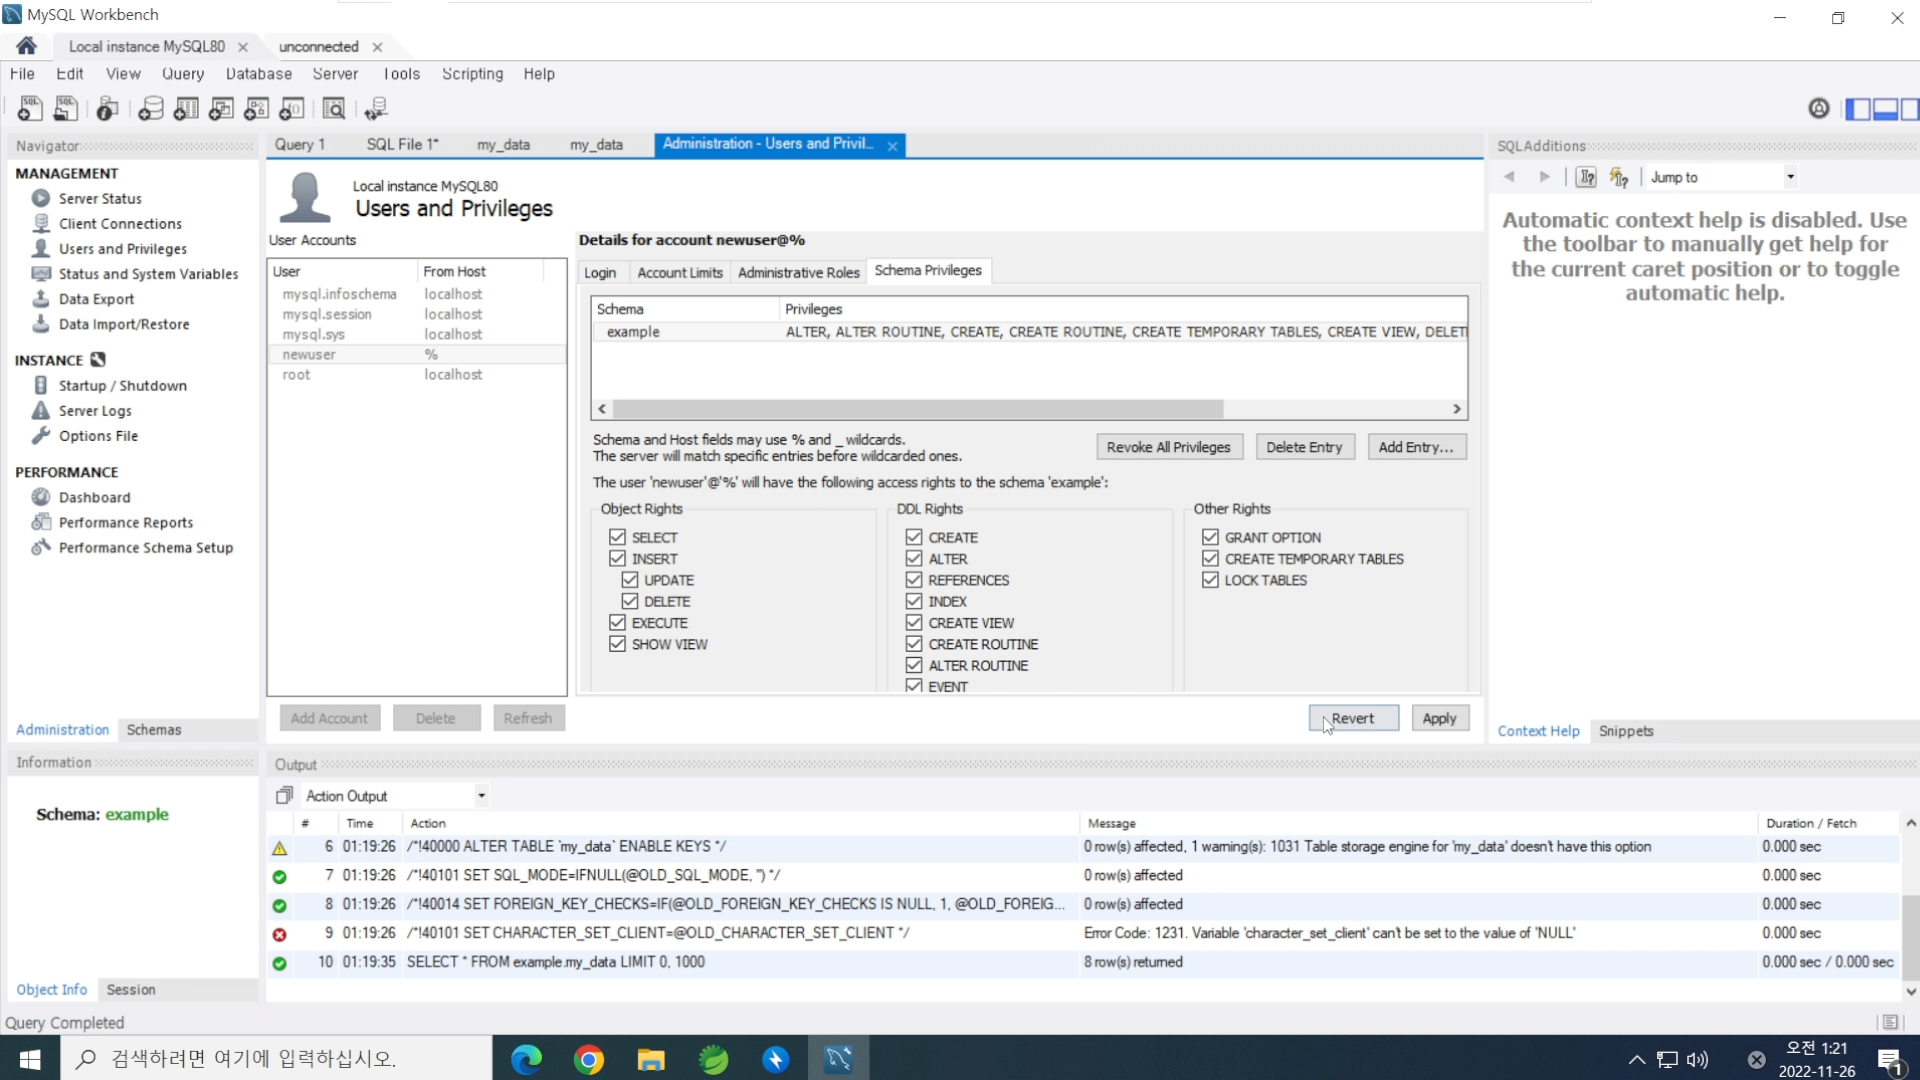The image size is (1920, 1080).
Task: Click the Instance refresh icon in Navigator
Action: 98,360
